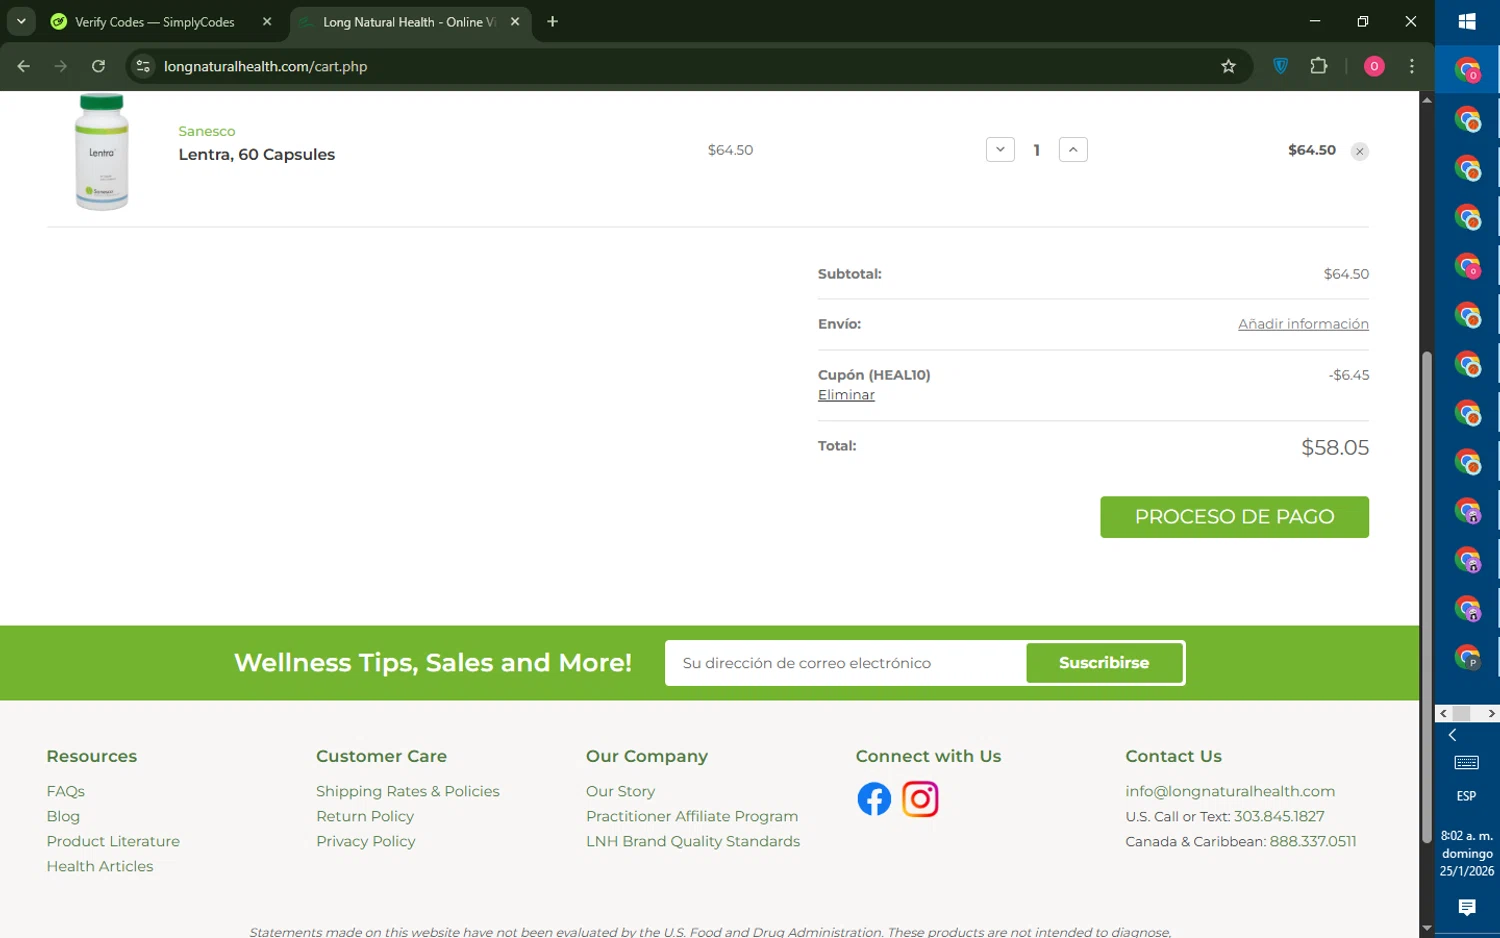Open the Blog footer link
Screen dimensions: 1500x938
(x=63, y=816)
